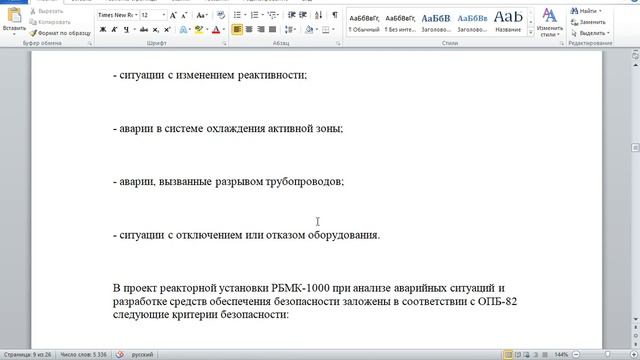Clear all formatting with eraser icon

click(221, 16)
